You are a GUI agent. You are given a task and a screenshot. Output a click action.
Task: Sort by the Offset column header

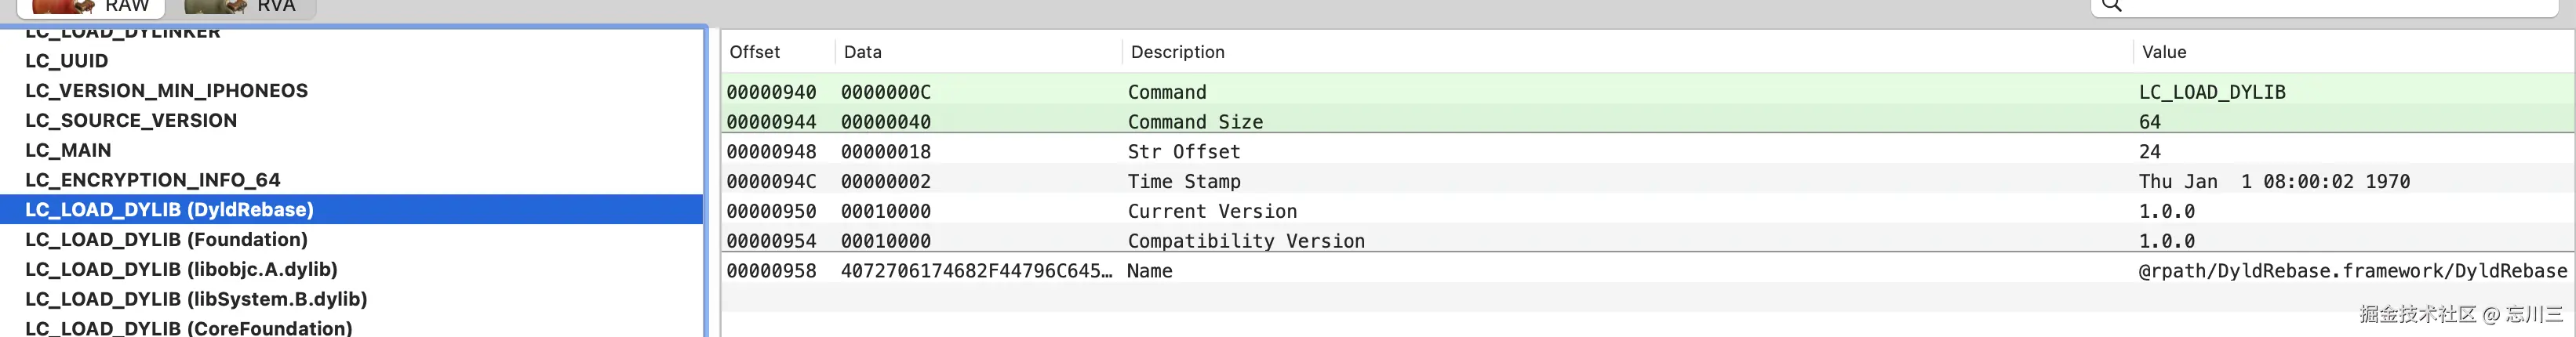pos(755,52)
